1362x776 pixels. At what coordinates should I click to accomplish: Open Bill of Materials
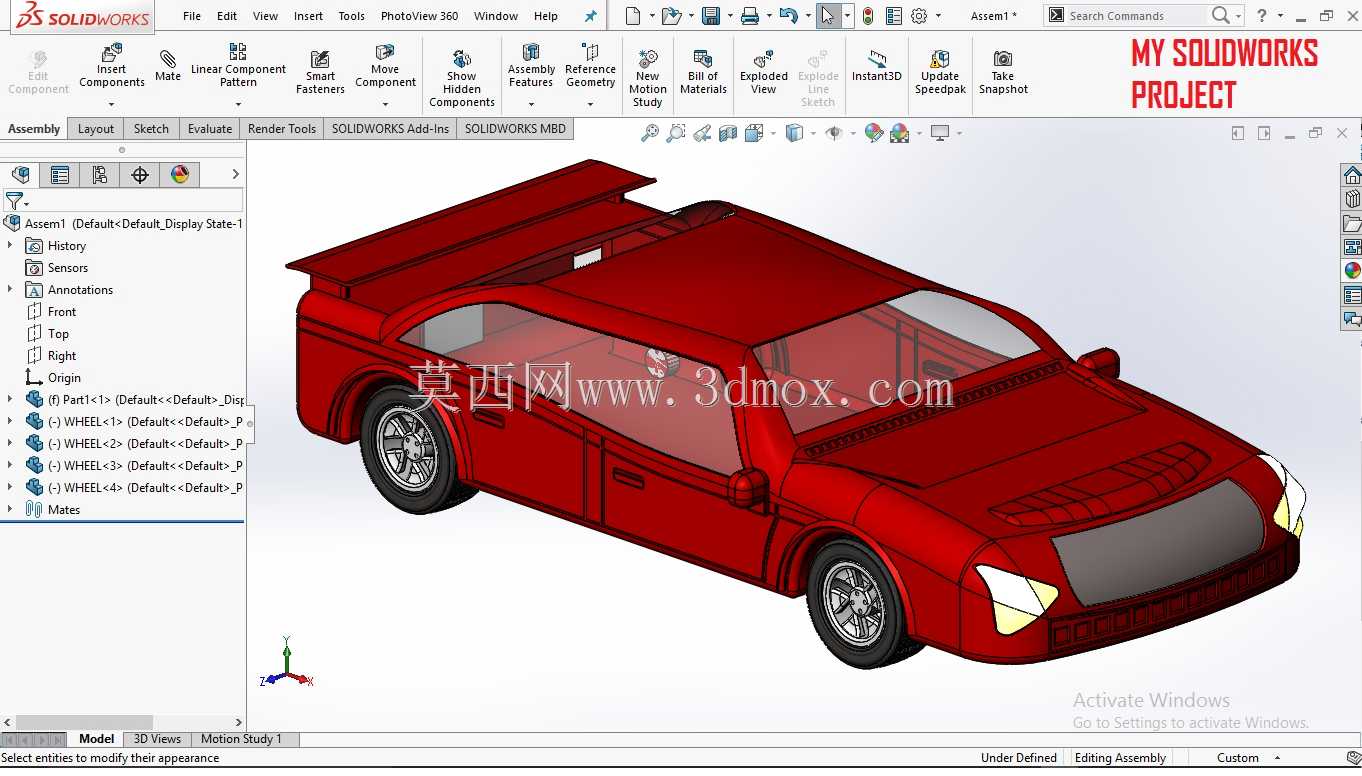tap(703, 72)
